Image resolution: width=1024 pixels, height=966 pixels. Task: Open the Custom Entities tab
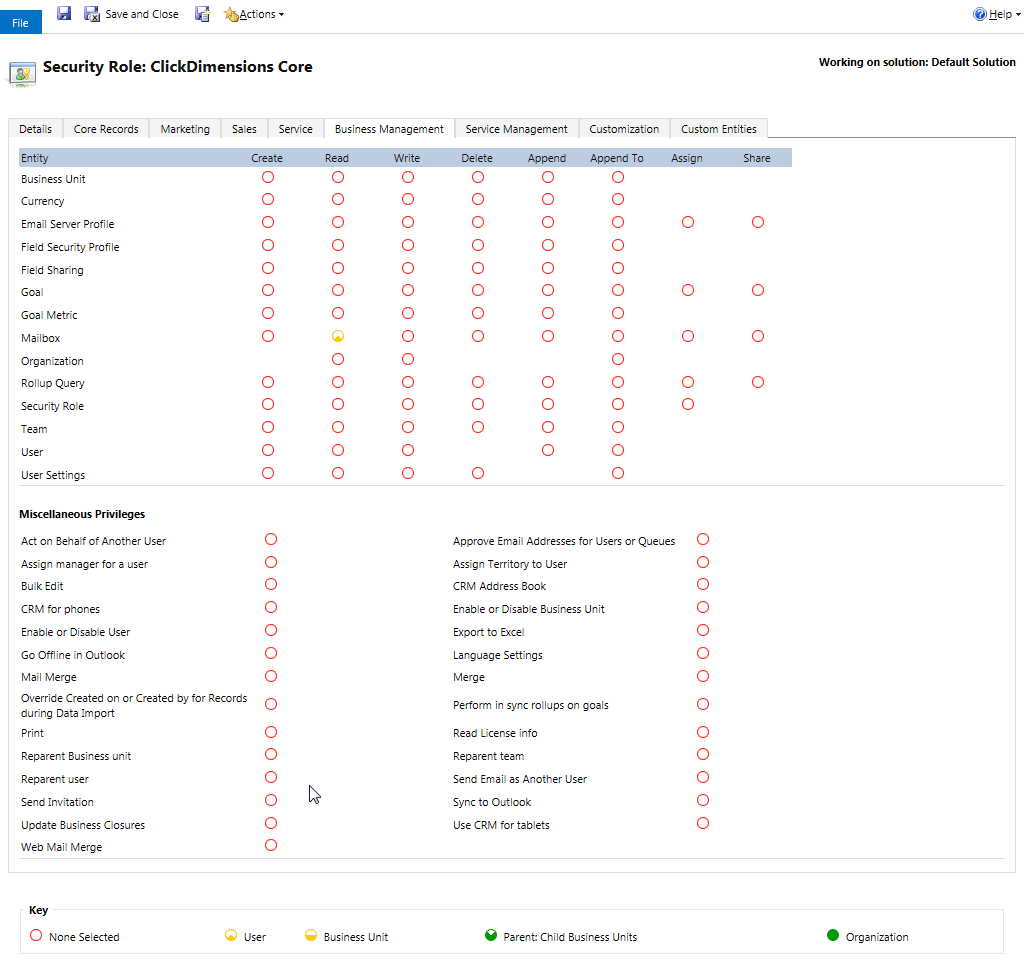718,129
